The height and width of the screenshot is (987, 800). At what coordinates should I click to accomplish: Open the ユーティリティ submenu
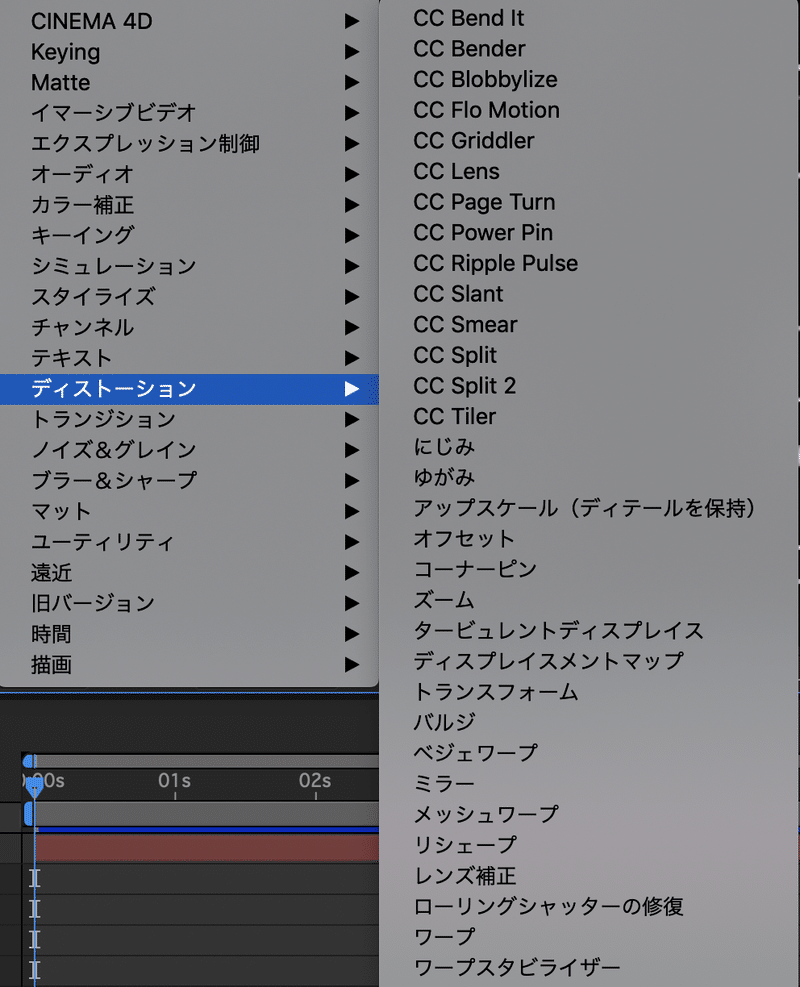[189, 542]
